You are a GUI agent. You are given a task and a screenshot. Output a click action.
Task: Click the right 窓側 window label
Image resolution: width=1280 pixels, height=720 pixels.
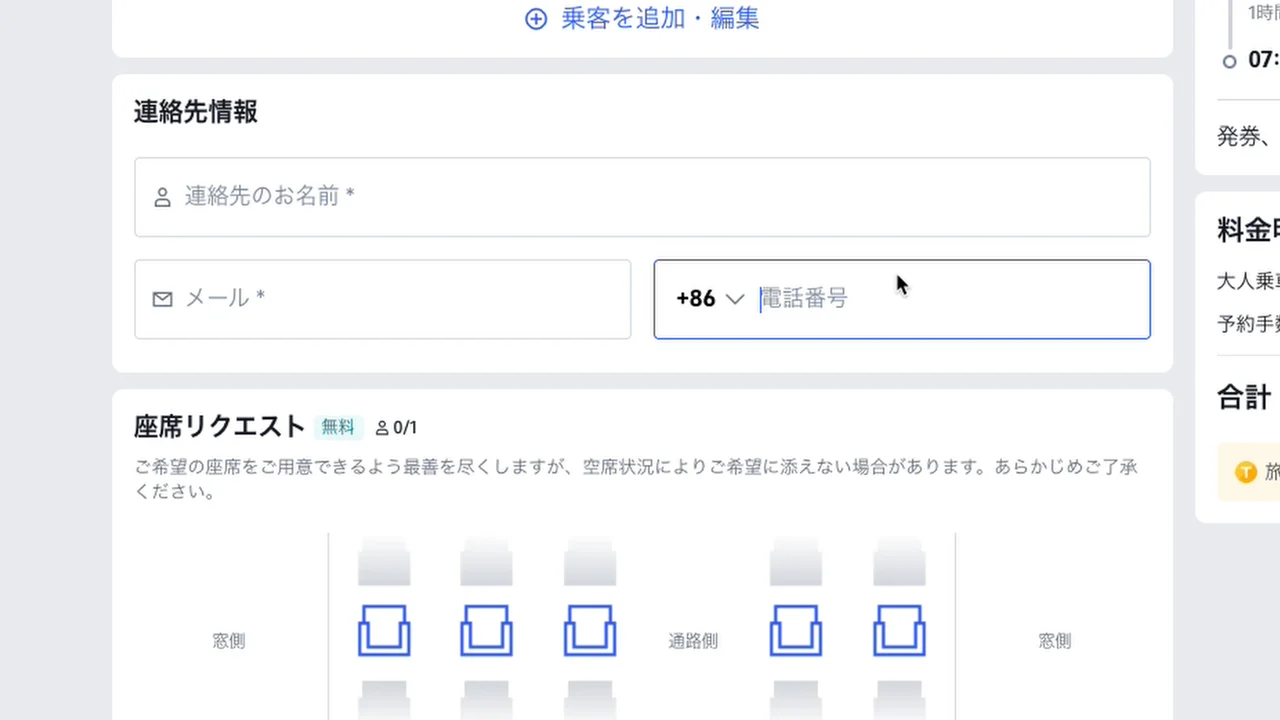[x=1055, y=641]
